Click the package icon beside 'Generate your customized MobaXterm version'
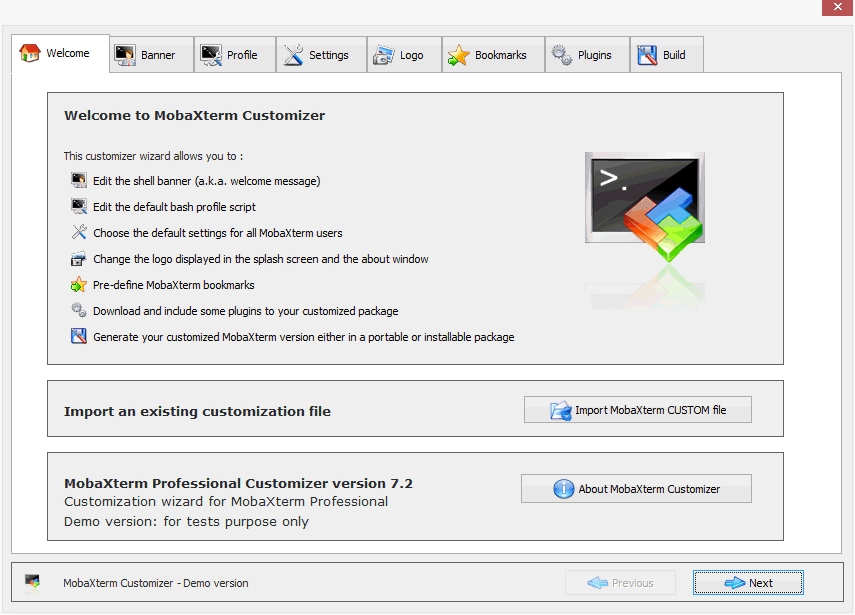The height and width of the screenshot is (615, 855). [77, 336]
